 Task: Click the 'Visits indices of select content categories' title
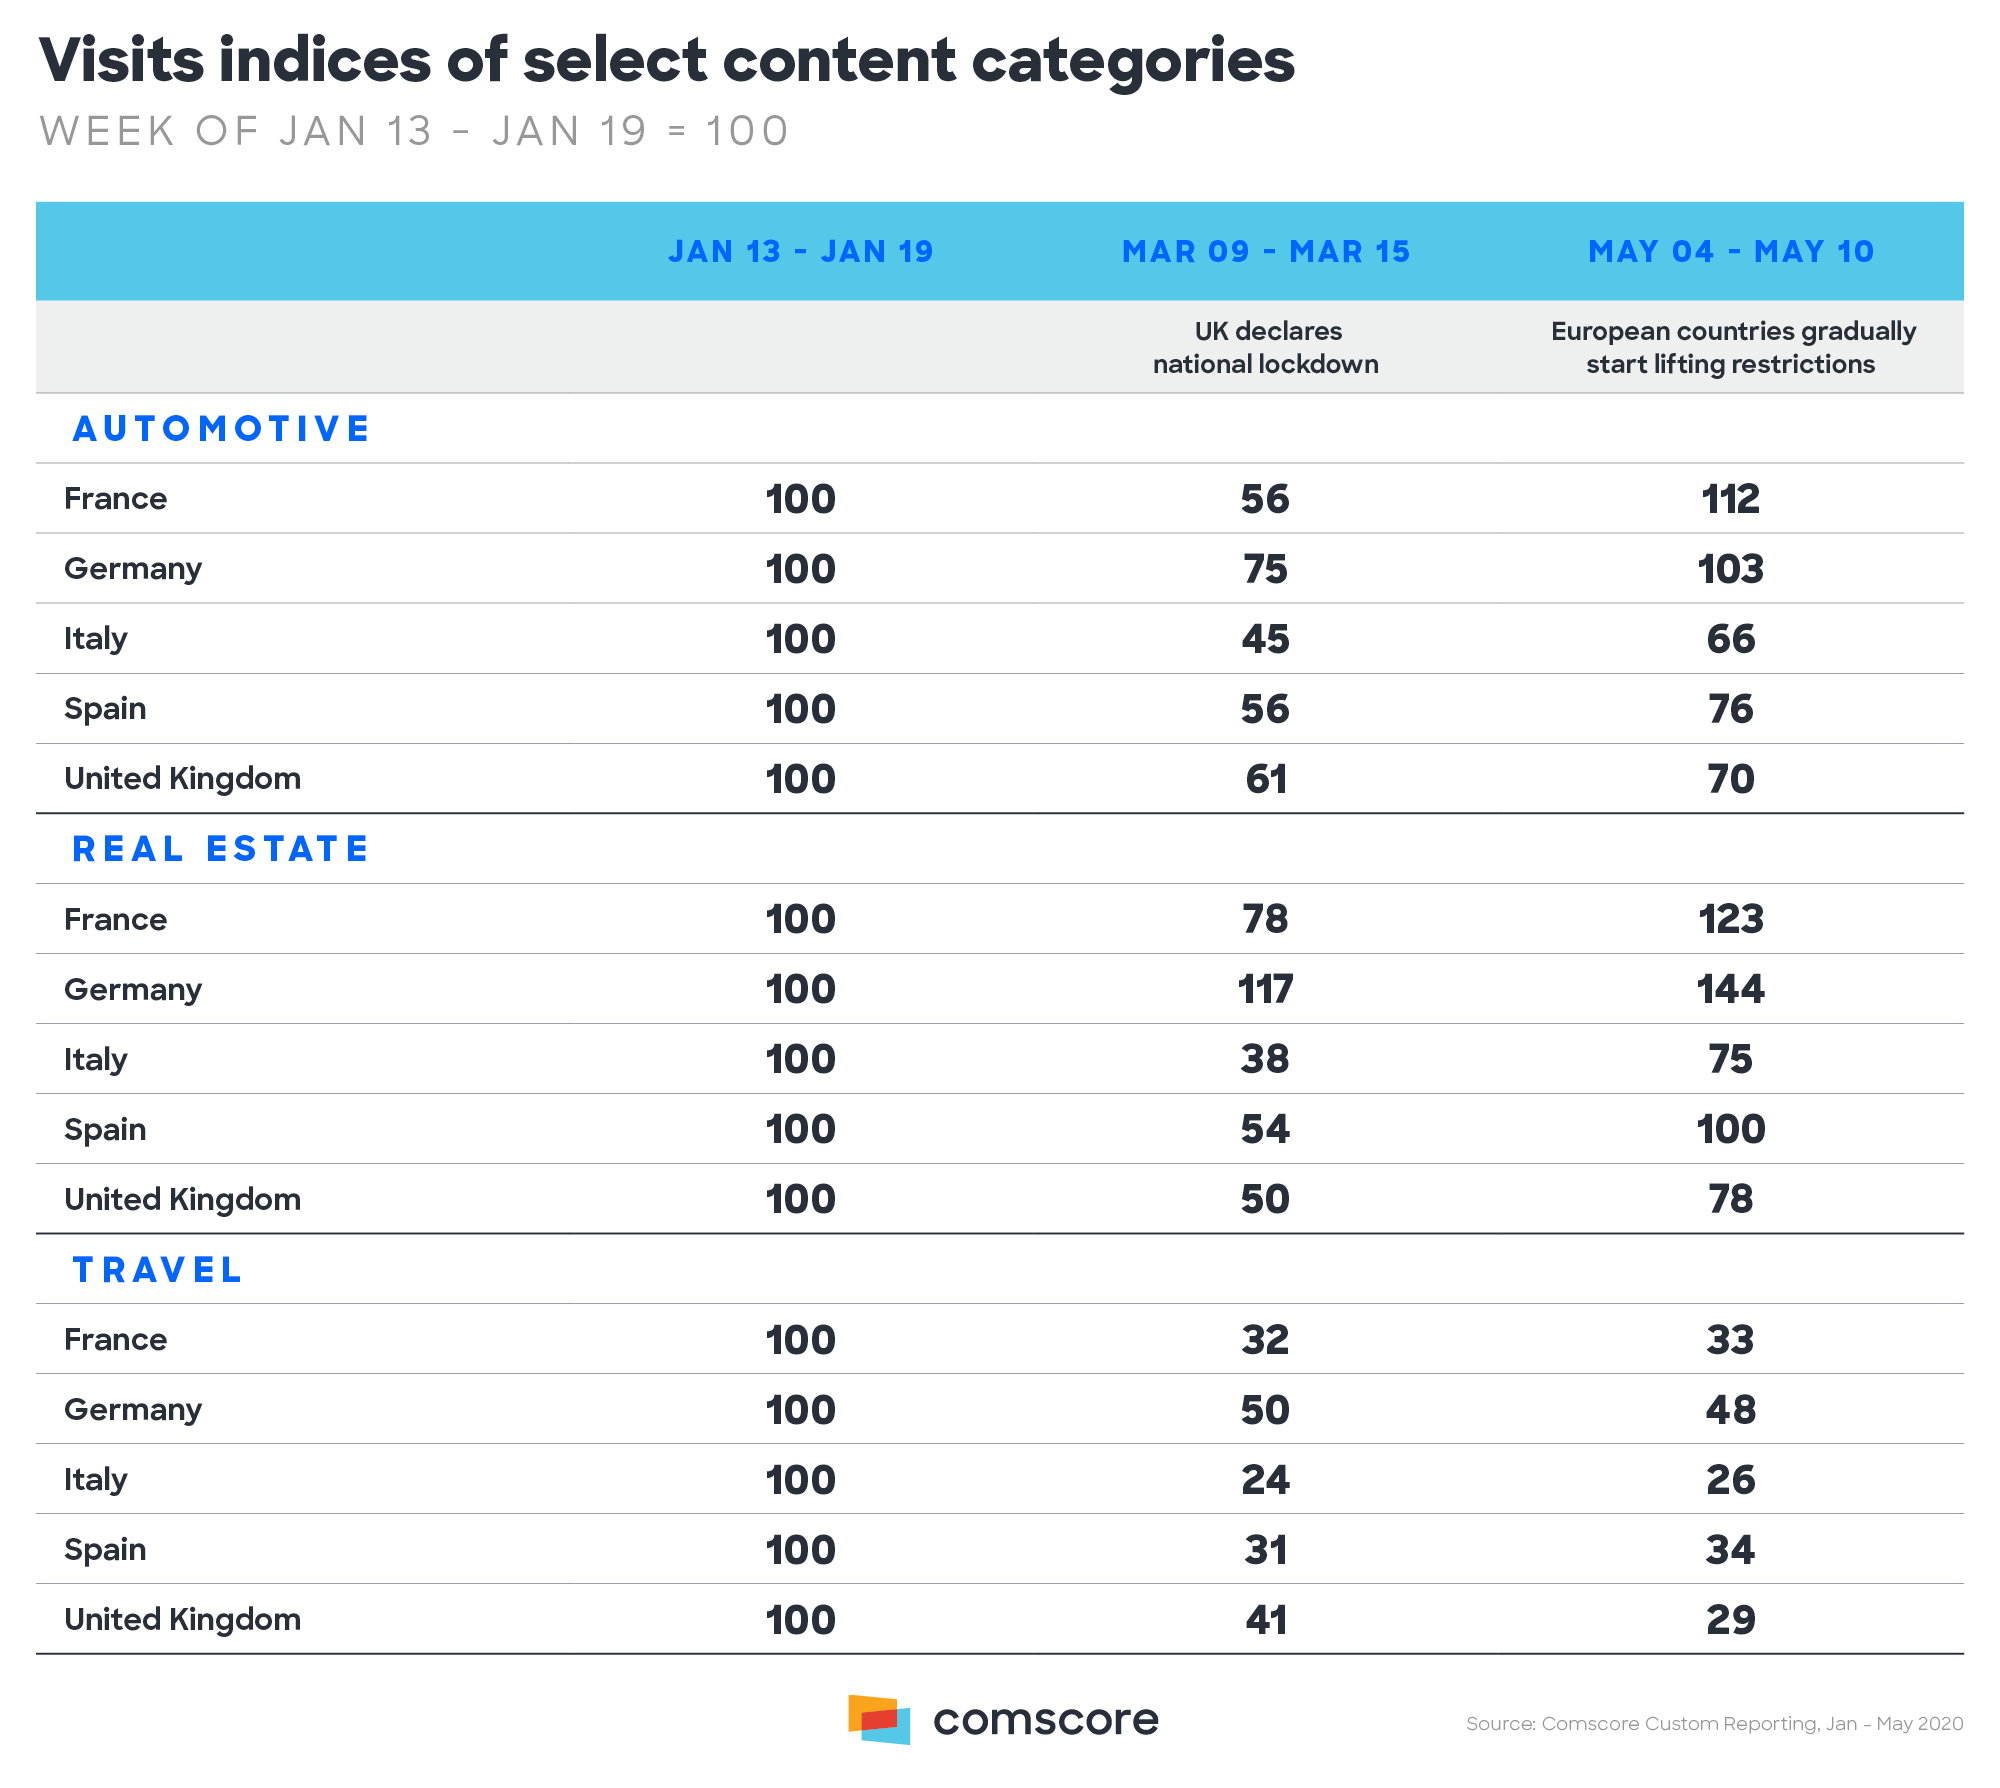[x=666, y=60]
